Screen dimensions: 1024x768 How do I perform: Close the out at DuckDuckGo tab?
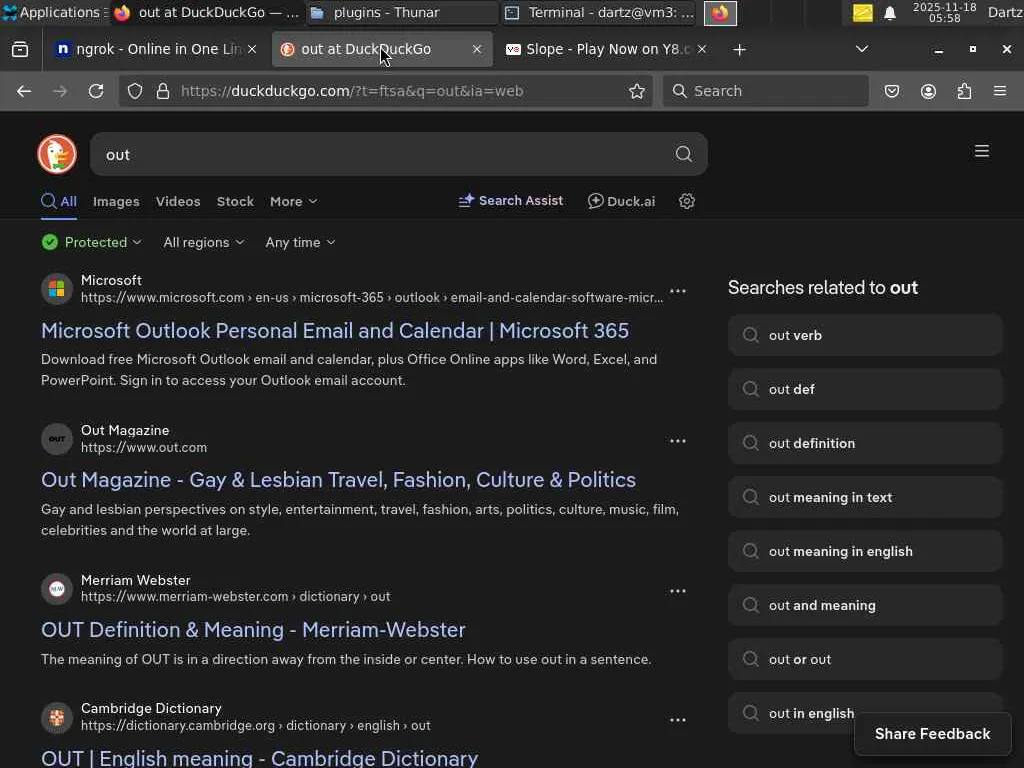point(477,50)
